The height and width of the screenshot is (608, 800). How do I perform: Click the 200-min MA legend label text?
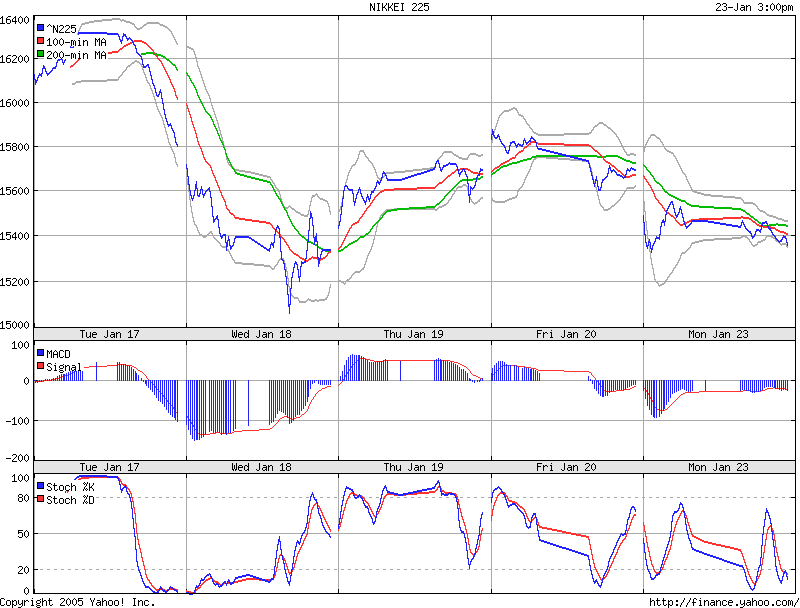[77, 55]
